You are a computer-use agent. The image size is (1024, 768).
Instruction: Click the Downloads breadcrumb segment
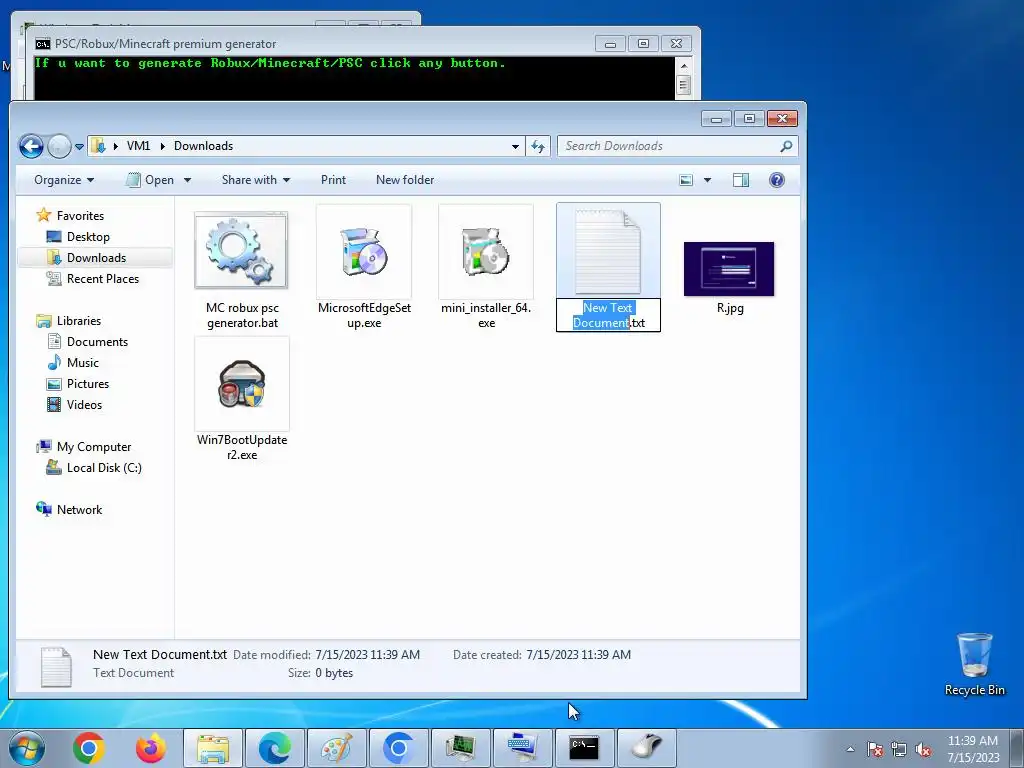tap(203, 146)
